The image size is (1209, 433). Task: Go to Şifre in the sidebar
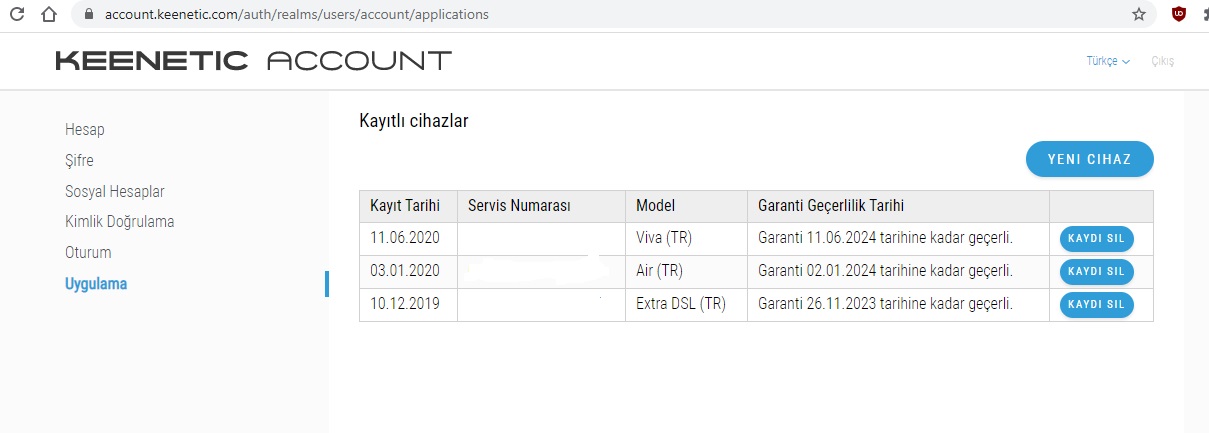(79, 160)
